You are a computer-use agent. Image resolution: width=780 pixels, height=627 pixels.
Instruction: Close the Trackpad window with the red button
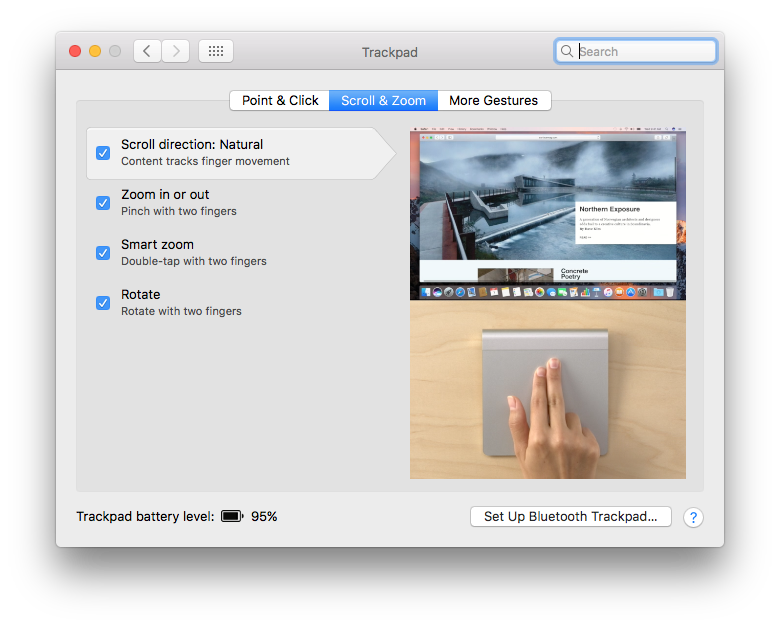pos(75,51)
